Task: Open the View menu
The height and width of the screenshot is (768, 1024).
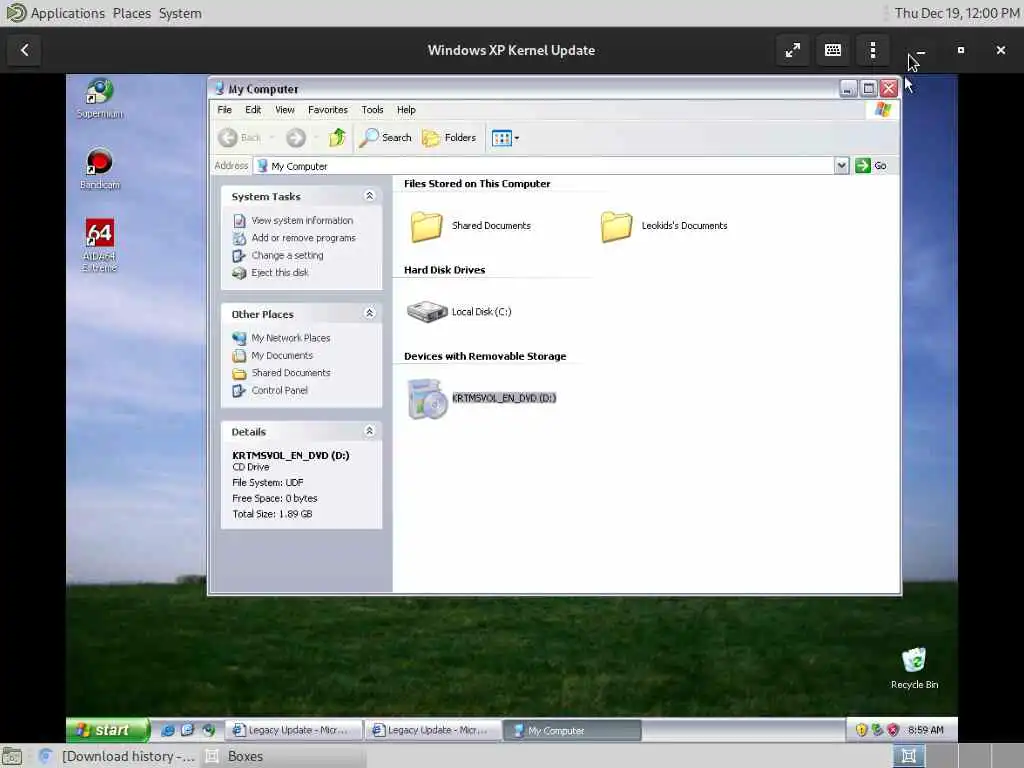Action: coord(284,110)
